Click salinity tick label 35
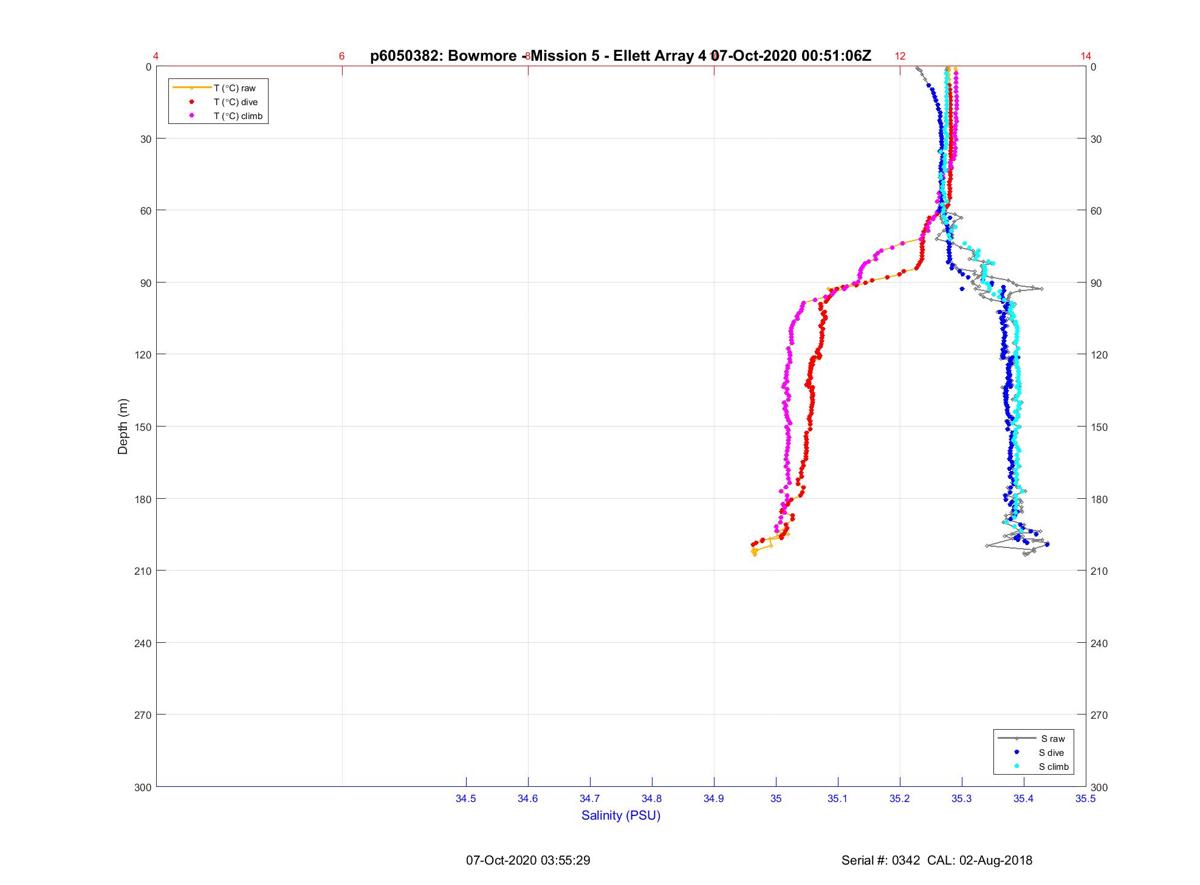The width and height of the screenshot is (1200, 885). point(776,798)
